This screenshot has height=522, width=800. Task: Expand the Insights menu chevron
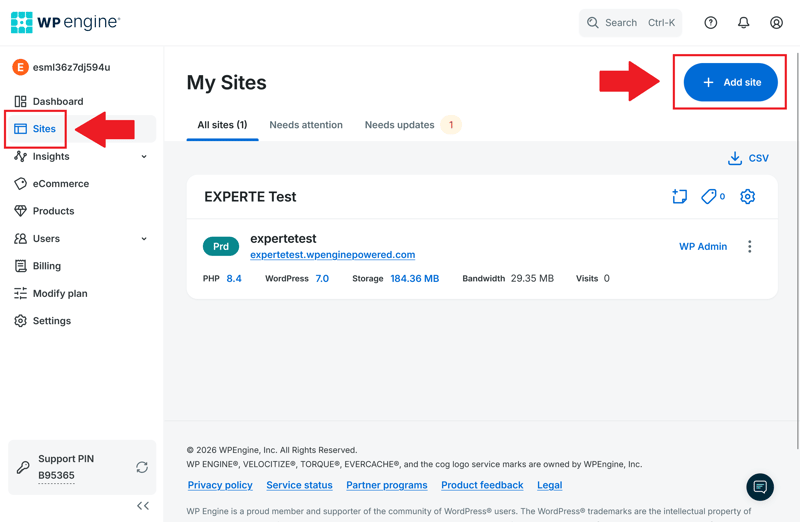(144, 157)
